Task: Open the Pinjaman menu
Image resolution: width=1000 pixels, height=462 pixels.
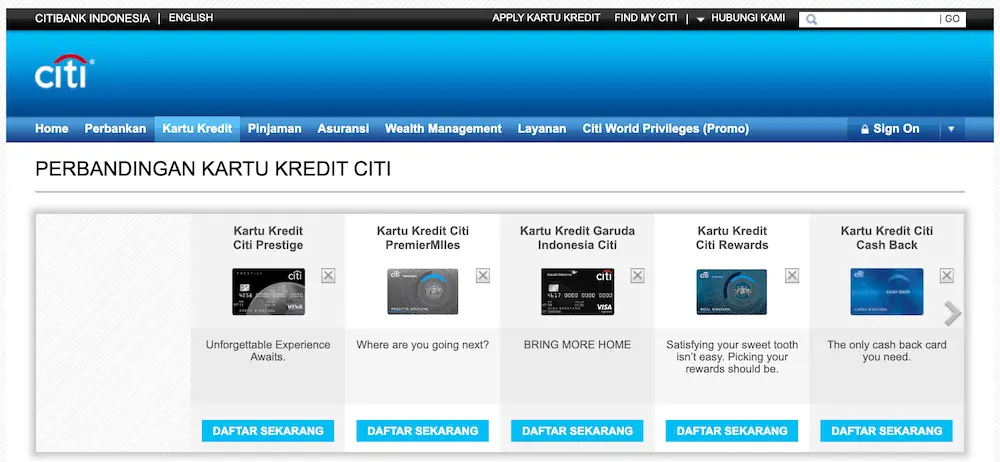Action: click(274, 129)
